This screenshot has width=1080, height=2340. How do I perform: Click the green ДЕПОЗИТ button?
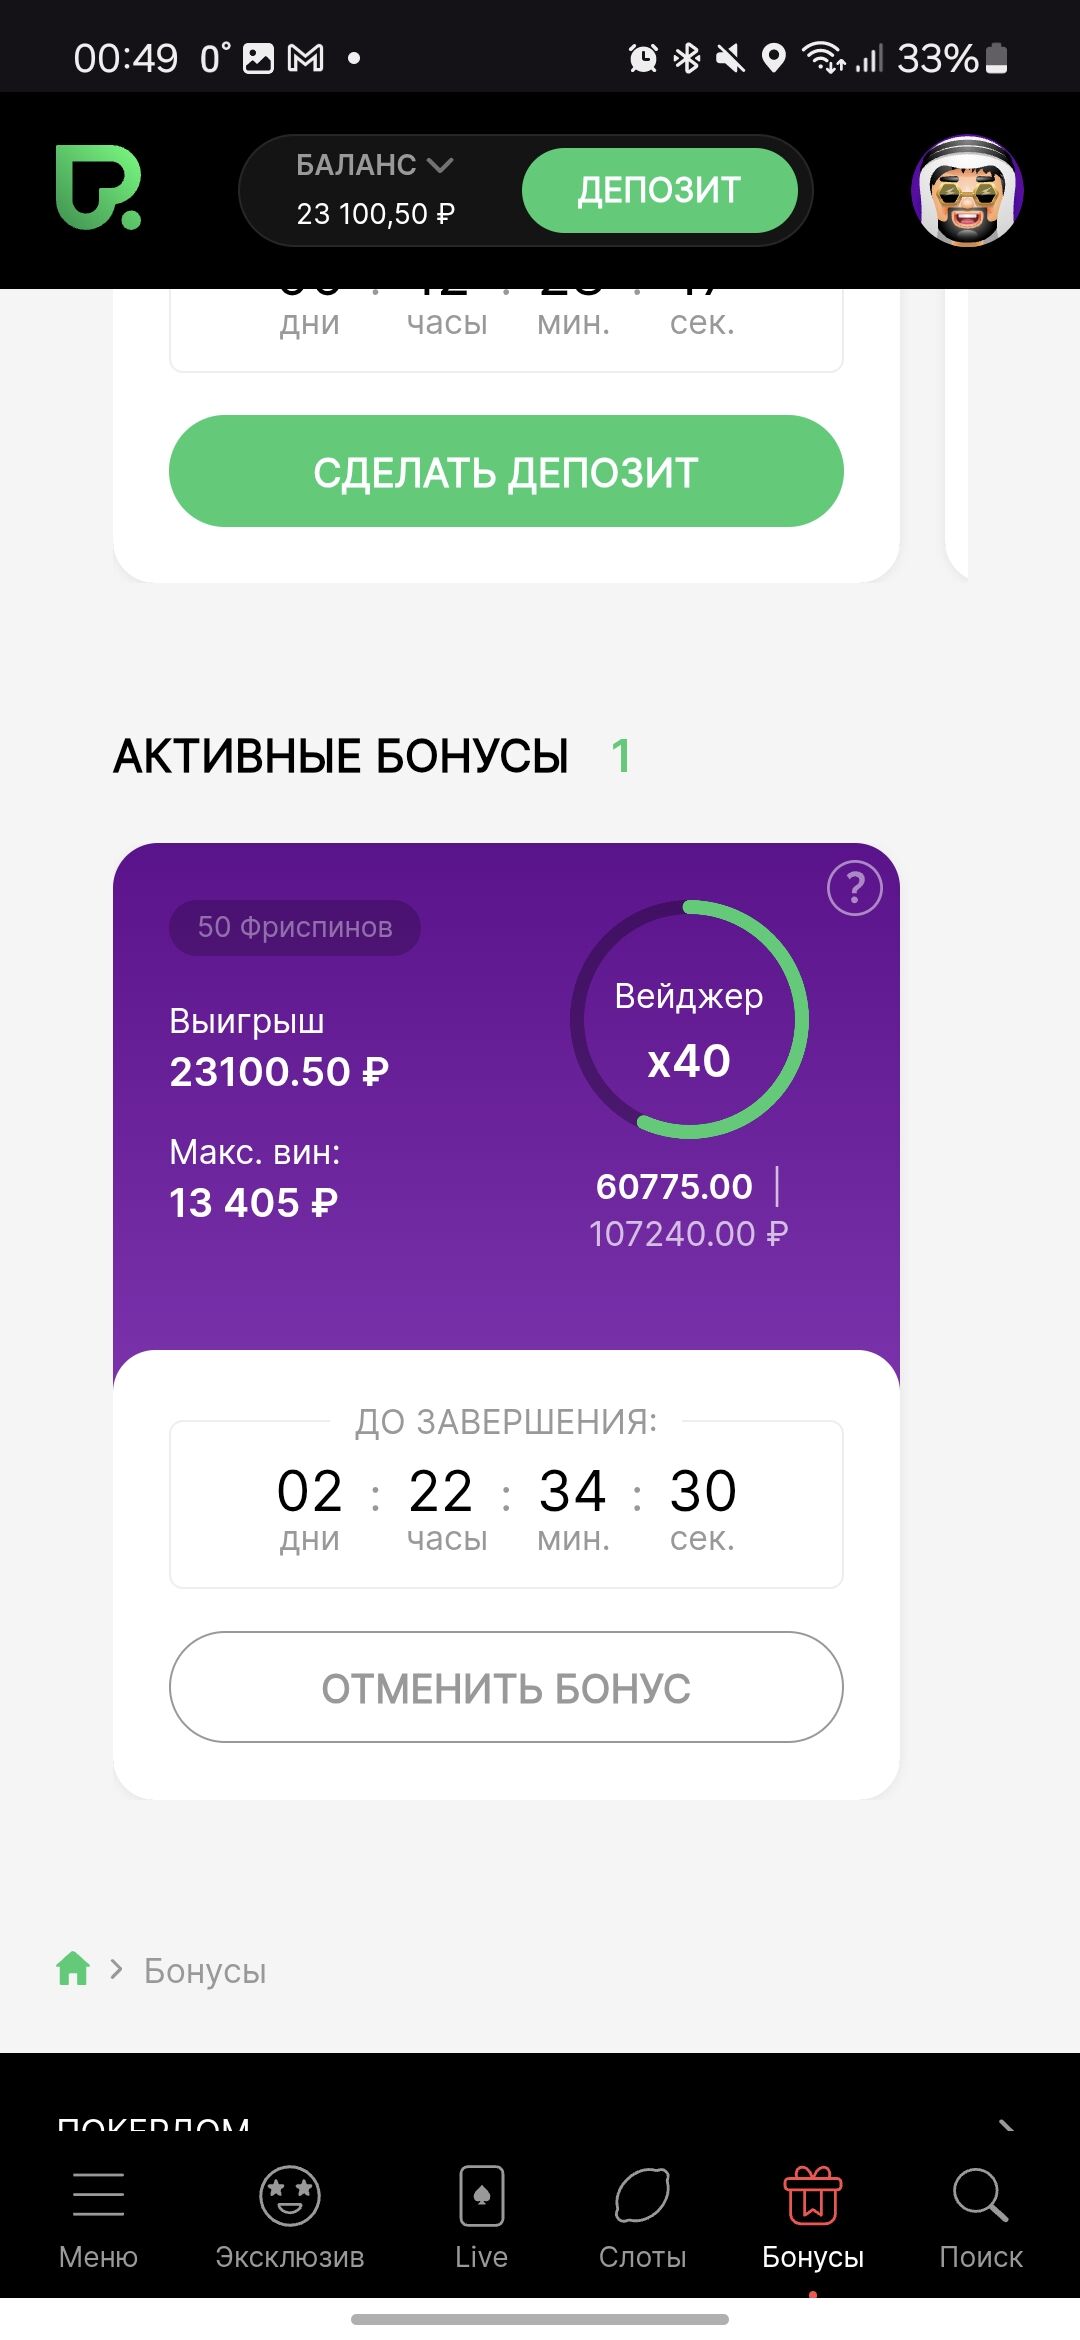[660, 190]
